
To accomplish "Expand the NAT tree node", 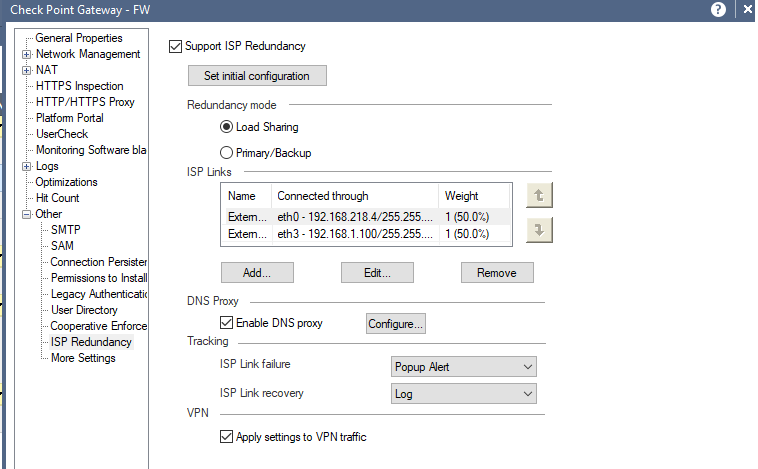I will [27, 70].
